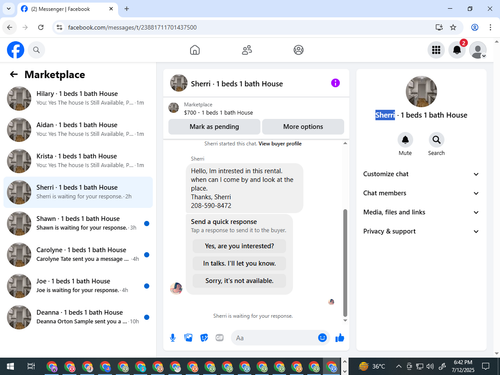500x375 pixels.
Task: Open the Facebook menu grid icon
Action: coord(436,50)
